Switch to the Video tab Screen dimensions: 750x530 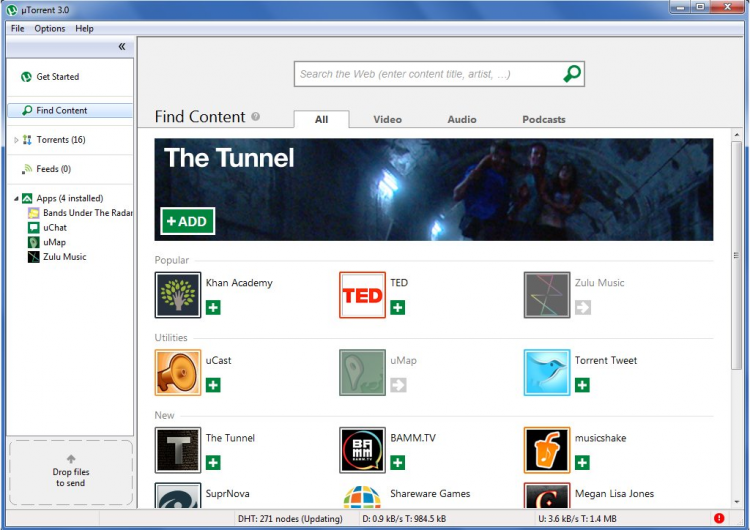pos(387,120)
